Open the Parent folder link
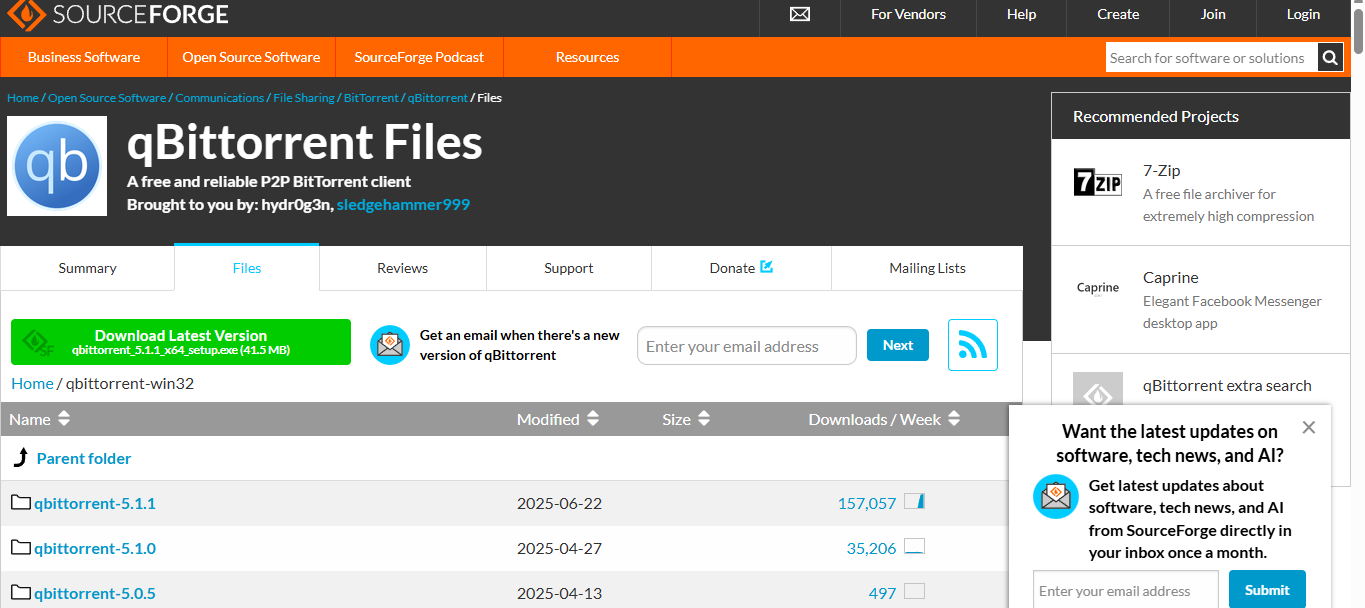The height and width of the screenshot is (608, 1365). point(84,458)
